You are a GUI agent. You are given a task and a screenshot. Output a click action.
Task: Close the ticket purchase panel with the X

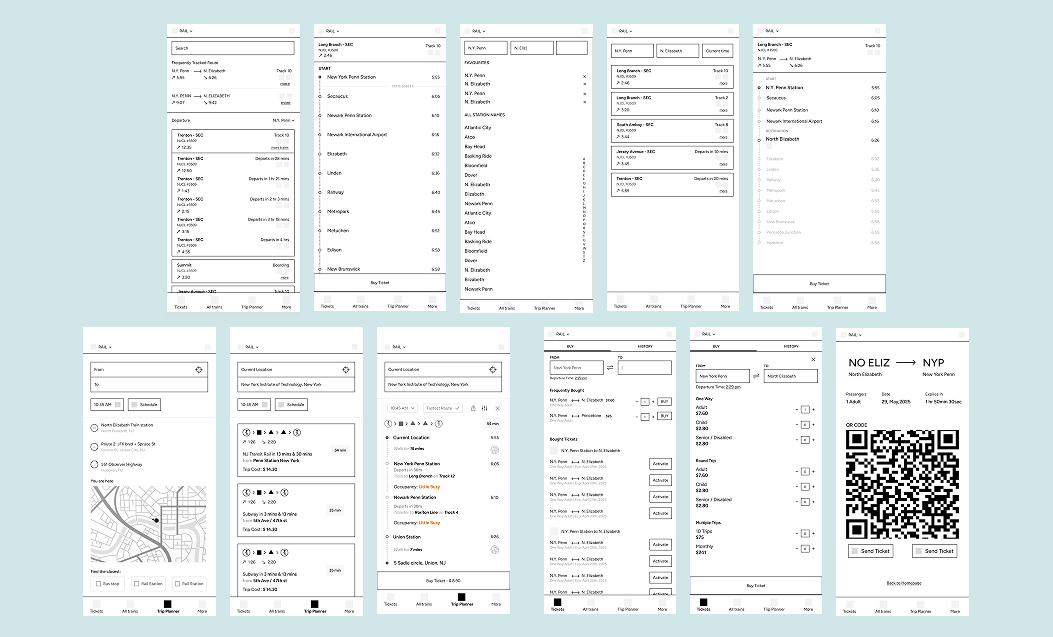(813, 359)
